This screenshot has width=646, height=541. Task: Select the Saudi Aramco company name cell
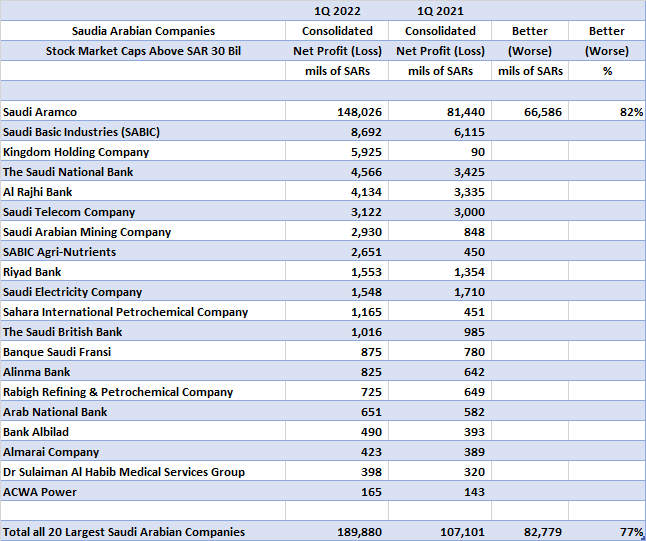[143, 111]
